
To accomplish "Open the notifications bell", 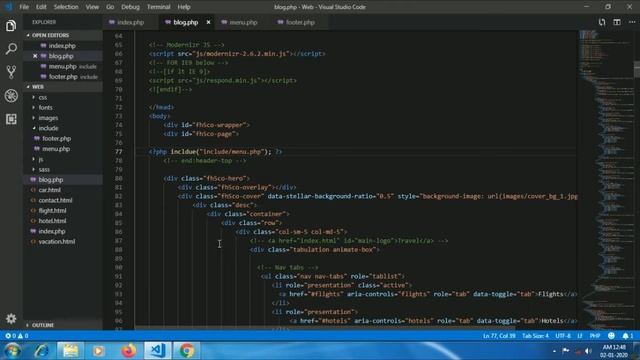I will pyautogui.click(x=628, y=336).
